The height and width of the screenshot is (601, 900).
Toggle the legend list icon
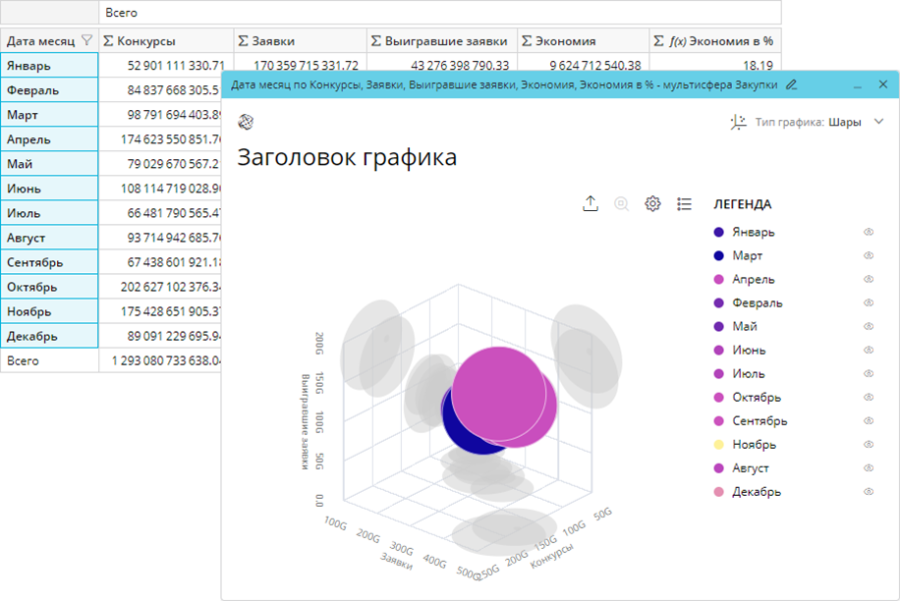(684, 204)
